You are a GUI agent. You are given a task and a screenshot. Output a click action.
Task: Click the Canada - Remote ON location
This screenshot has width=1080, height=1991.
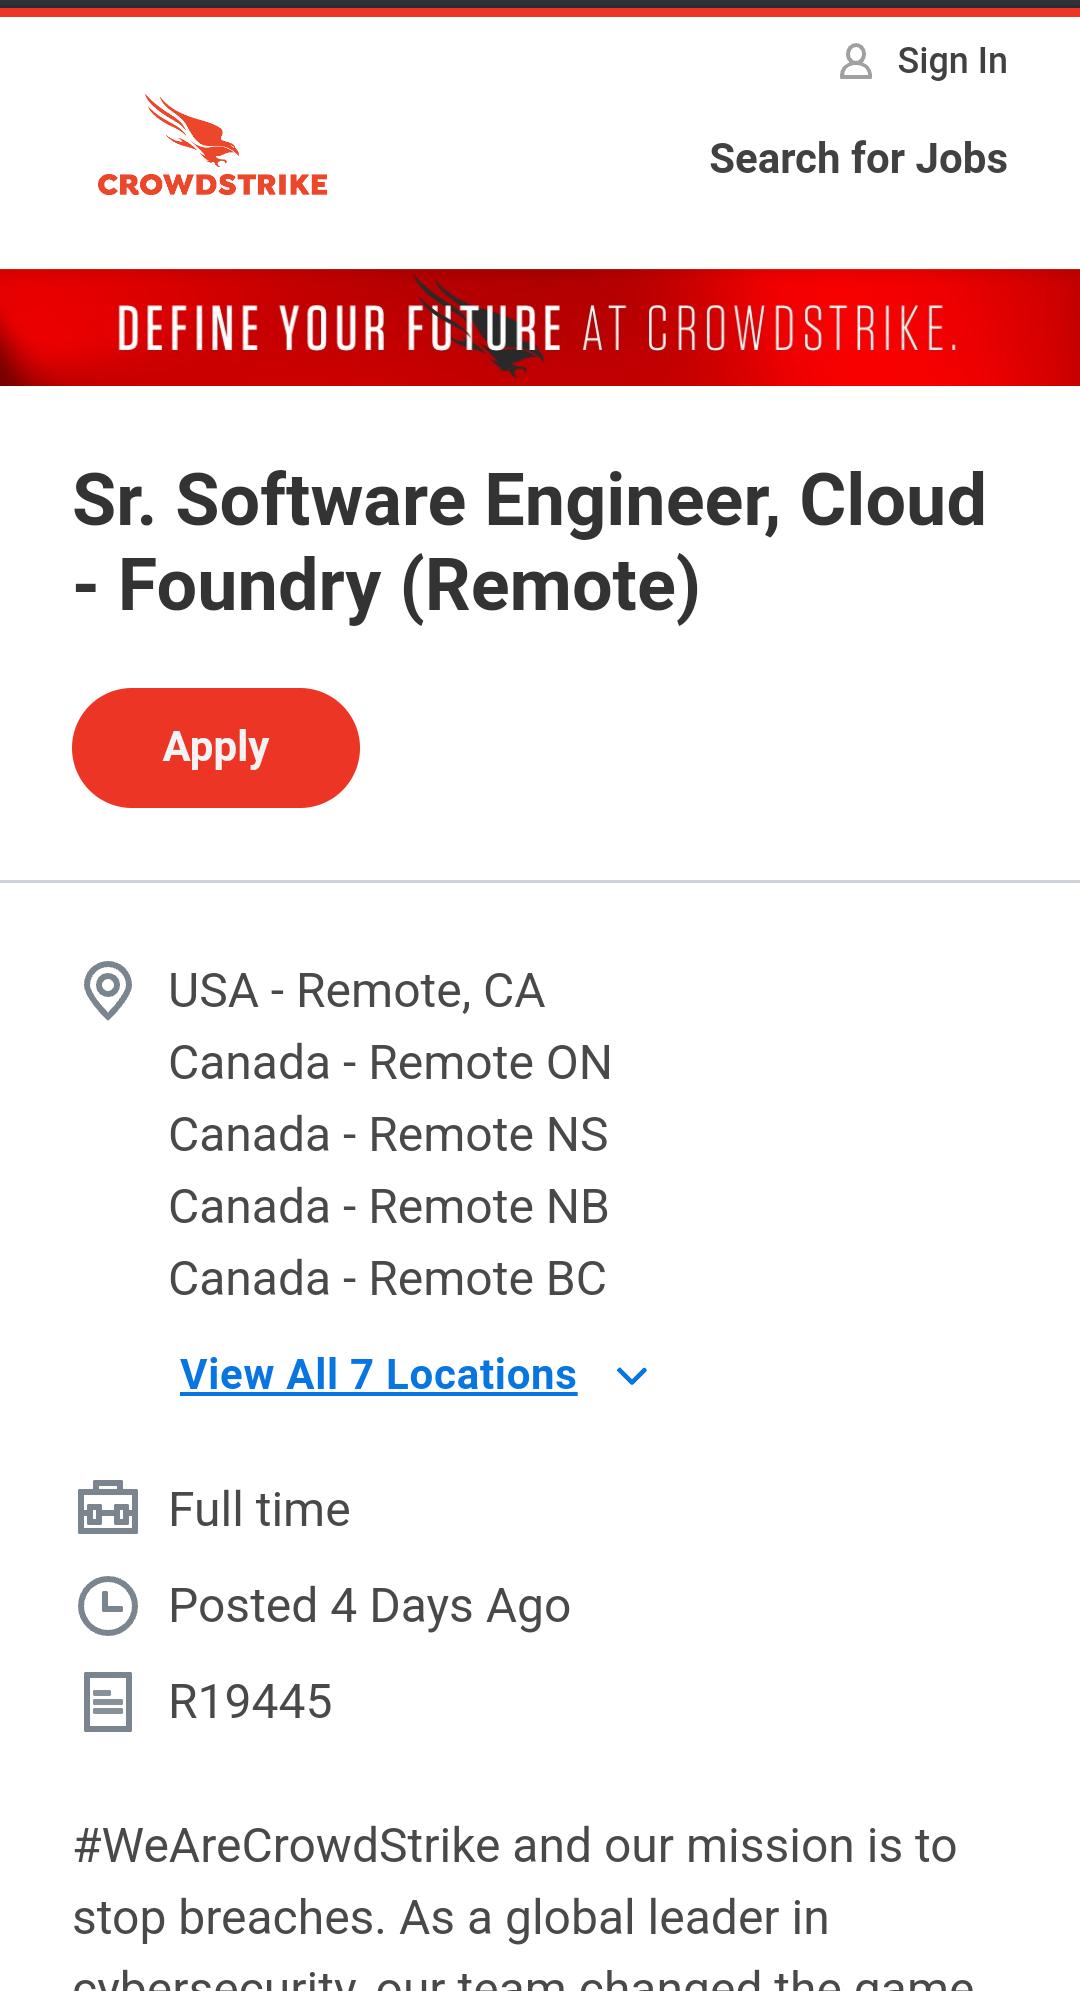coord(390,1062)
